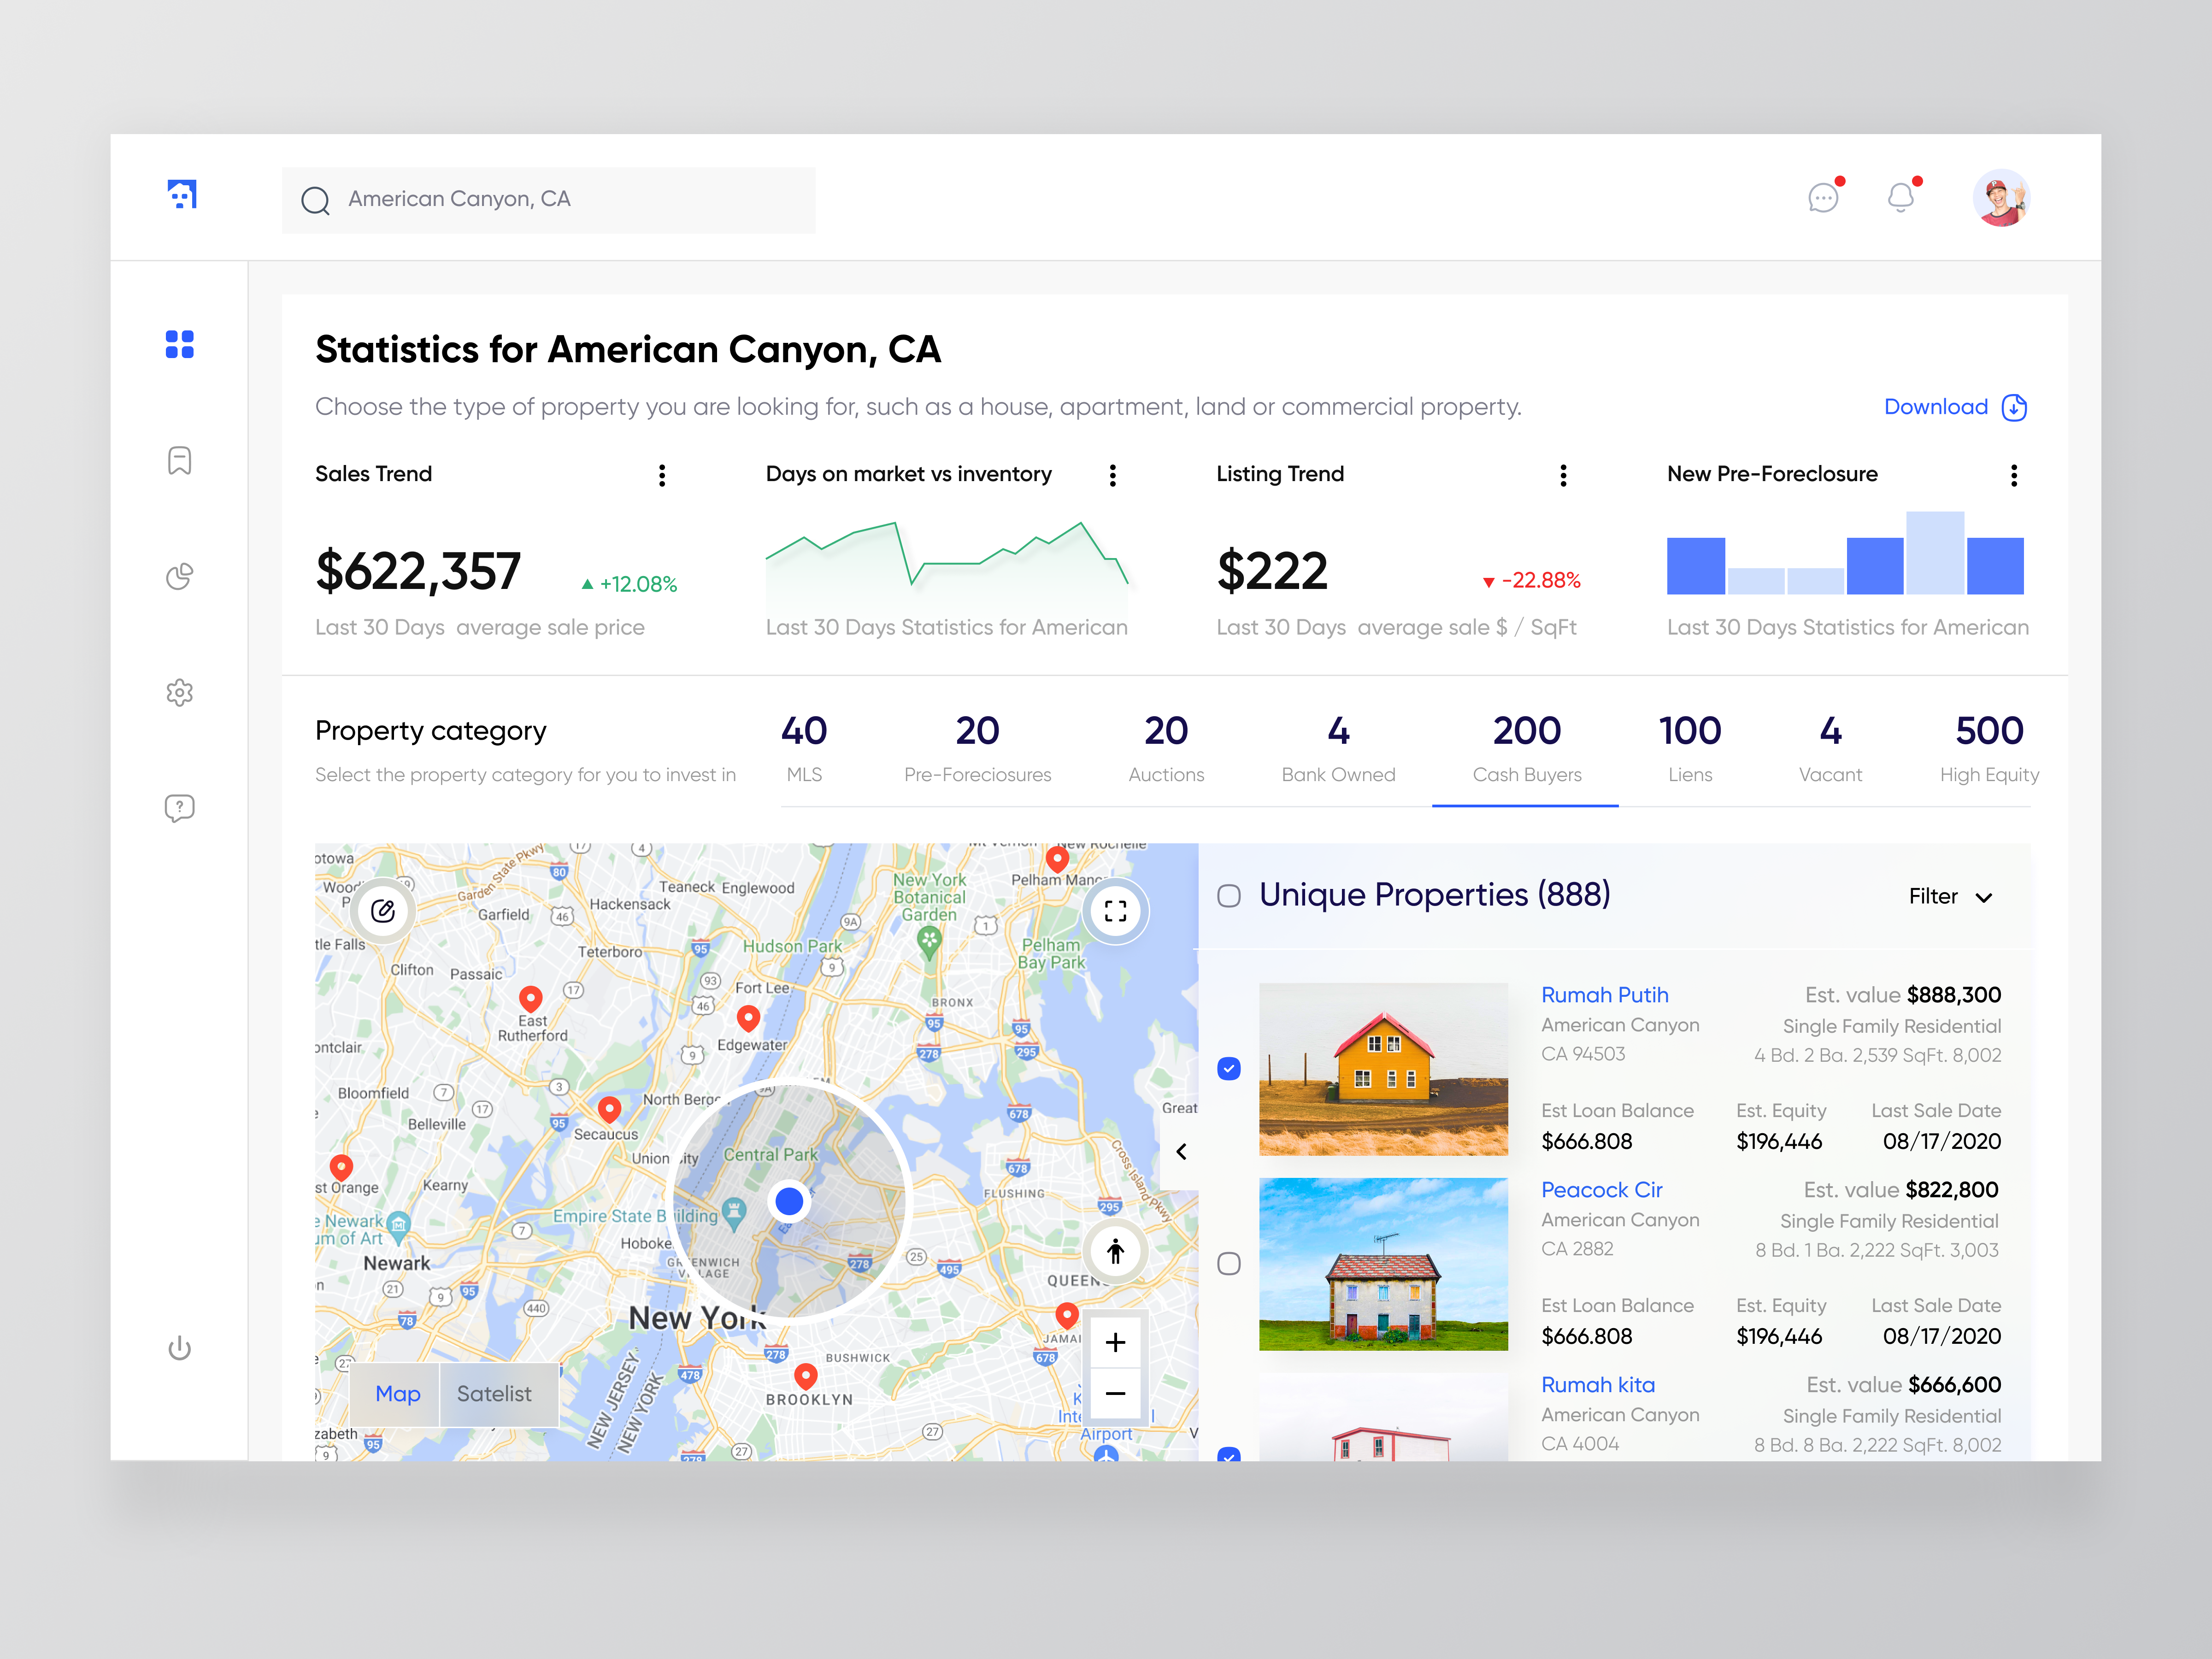Screen dimensions: 2212x1659
Task: Open the Rumah kita property listing
Action: point(1598,1384)
